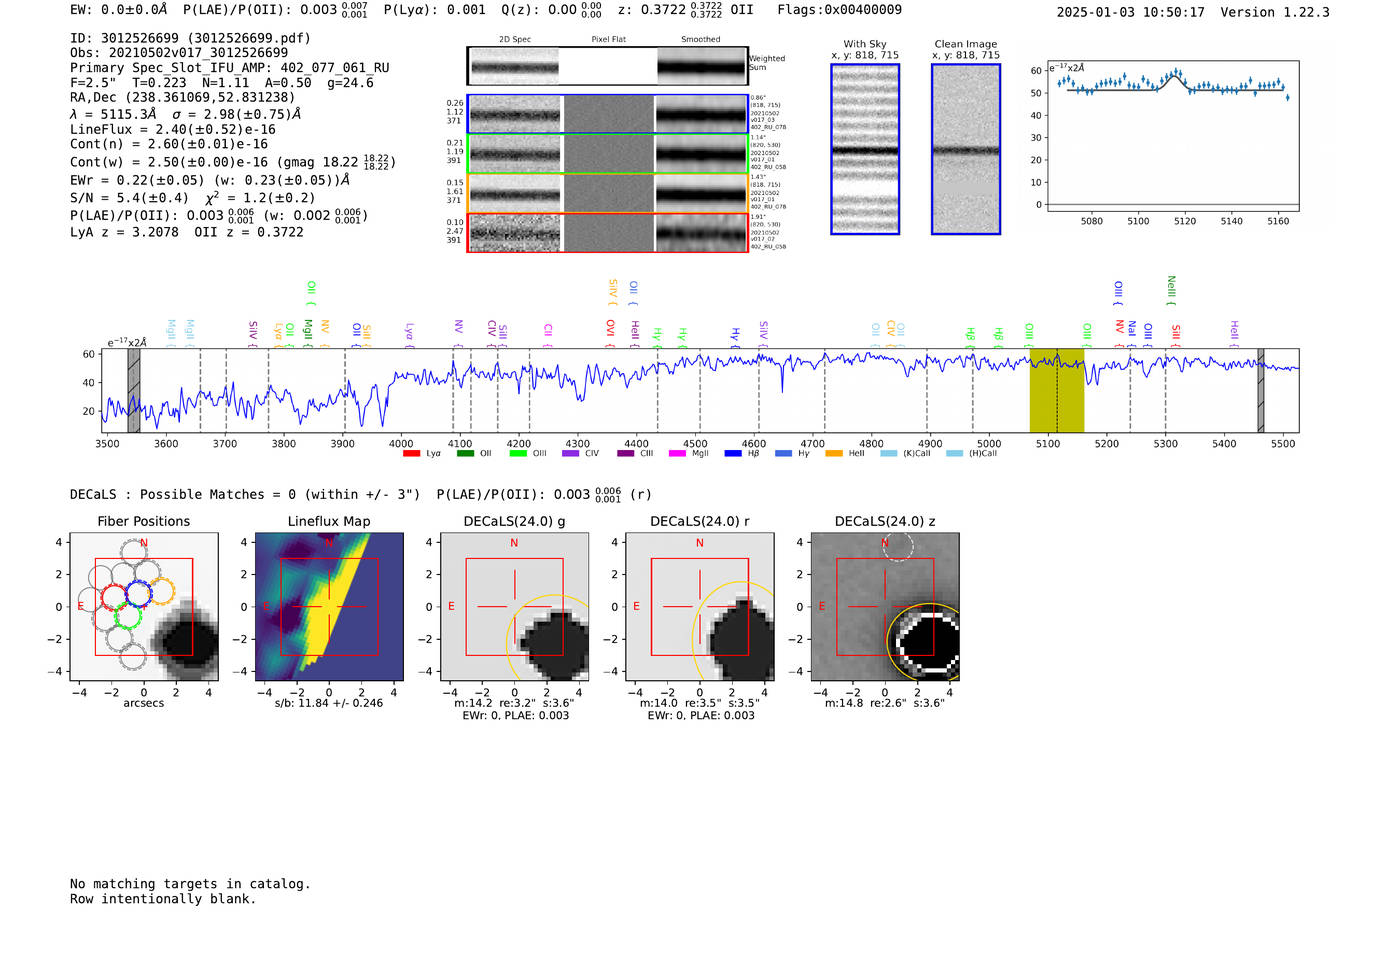Click the S/N = 5.4(±0.4) line

193,197
